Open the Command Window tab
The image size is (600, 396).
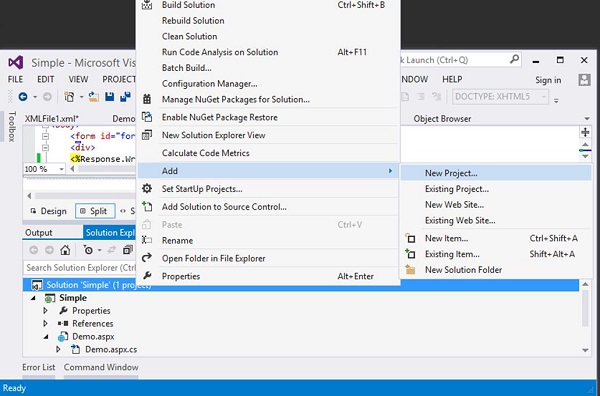(101, 367)
